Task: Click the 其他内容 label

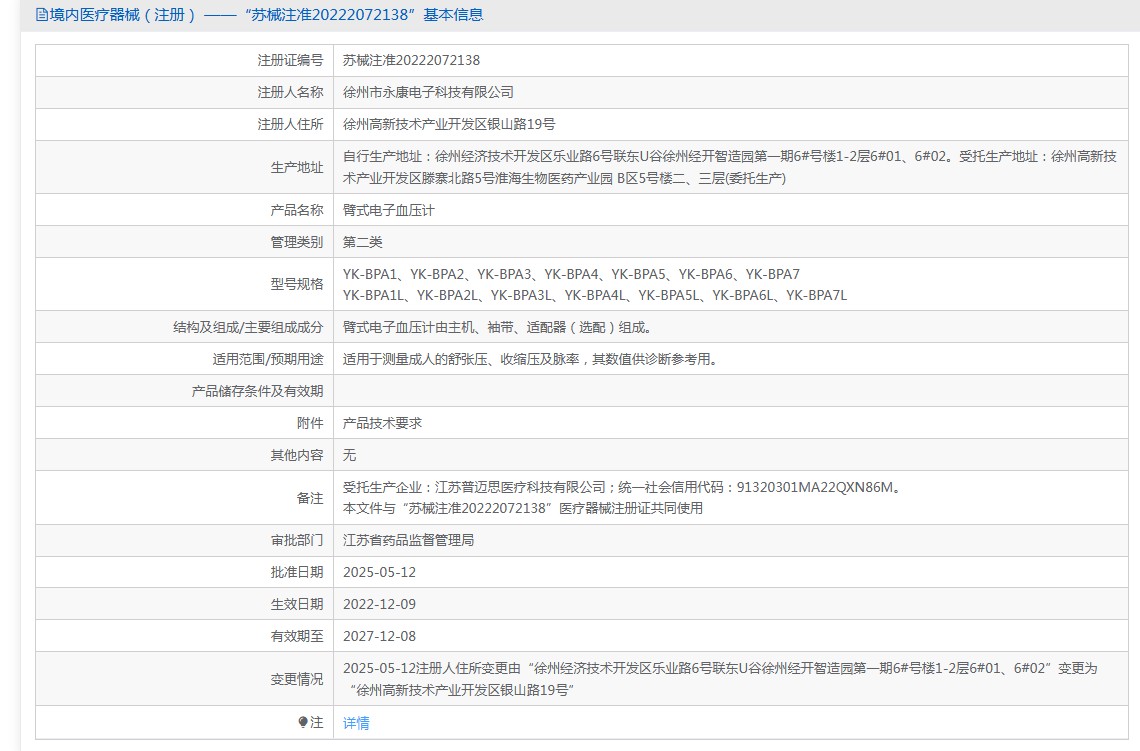Action: (297, 455)
